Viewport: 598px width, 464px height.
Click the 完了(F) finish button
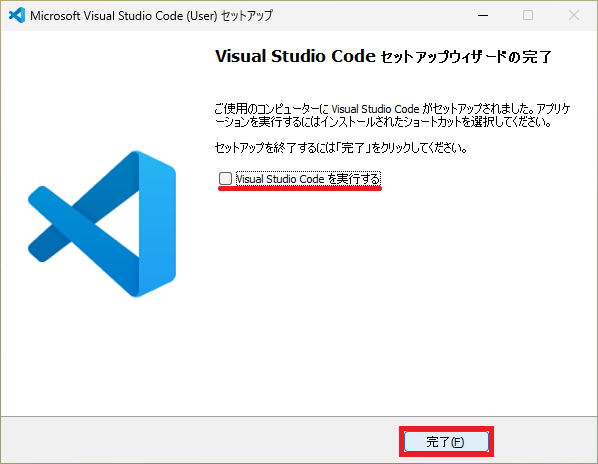coord(446,442)
